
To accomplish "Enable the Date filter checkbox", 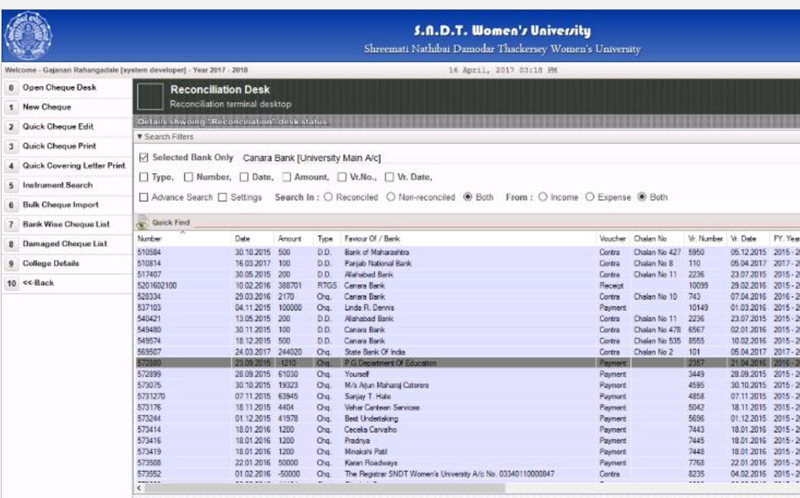I will click(x=244, y=177).
